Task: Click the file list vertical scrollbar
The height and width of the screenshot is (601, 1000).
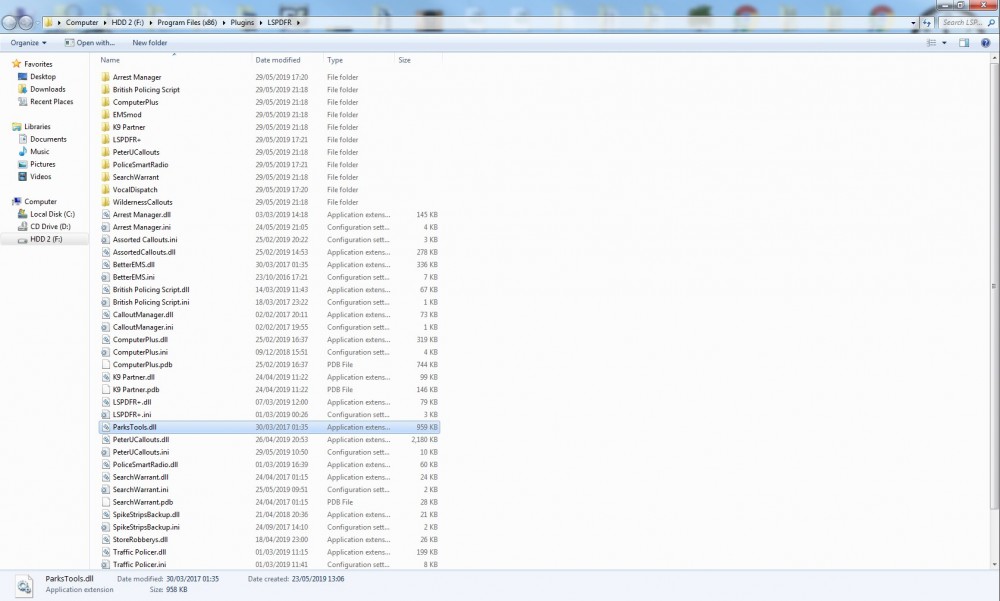Action: pyautogui.click(x=994, y=286)
